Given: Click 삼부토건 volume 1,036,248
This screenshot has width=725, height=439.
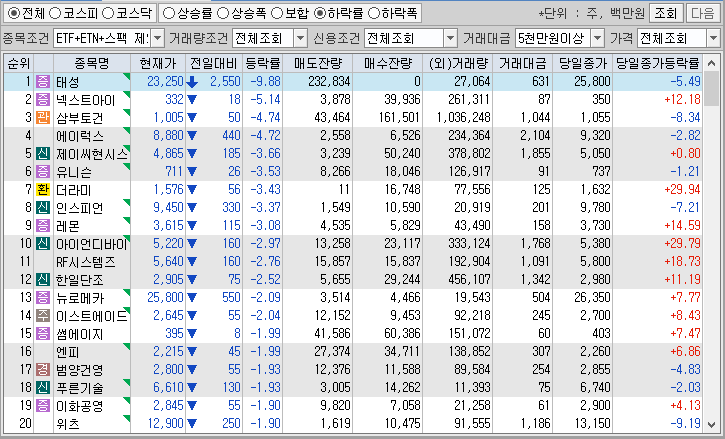Looking at the screenshot, I should [x=463, y=117].
